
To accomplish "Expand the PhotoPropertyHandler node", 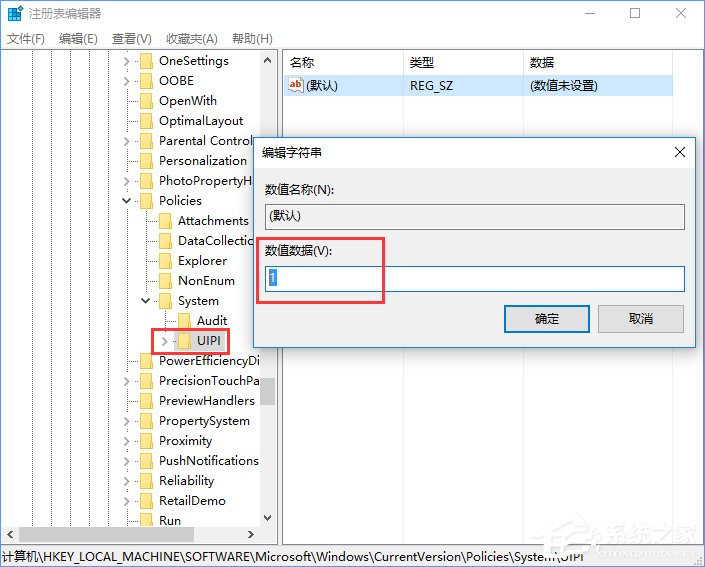I will point(126,181).
